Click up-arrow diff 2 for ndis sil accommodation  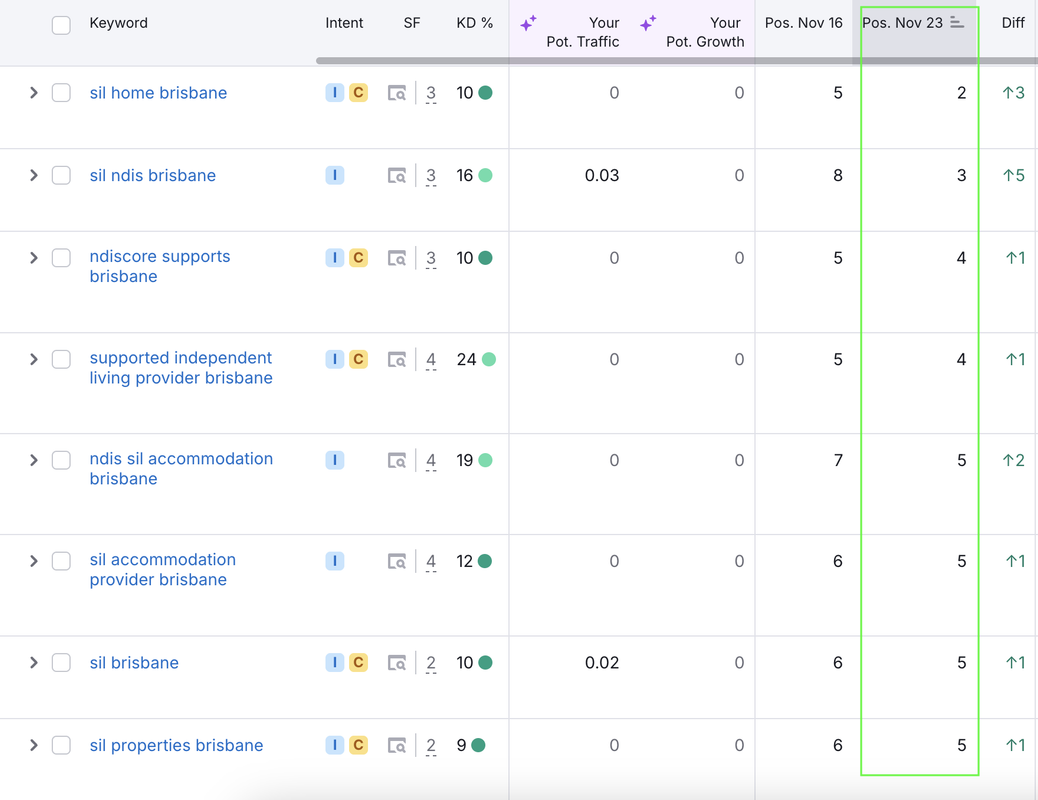tap(1014, 460)
